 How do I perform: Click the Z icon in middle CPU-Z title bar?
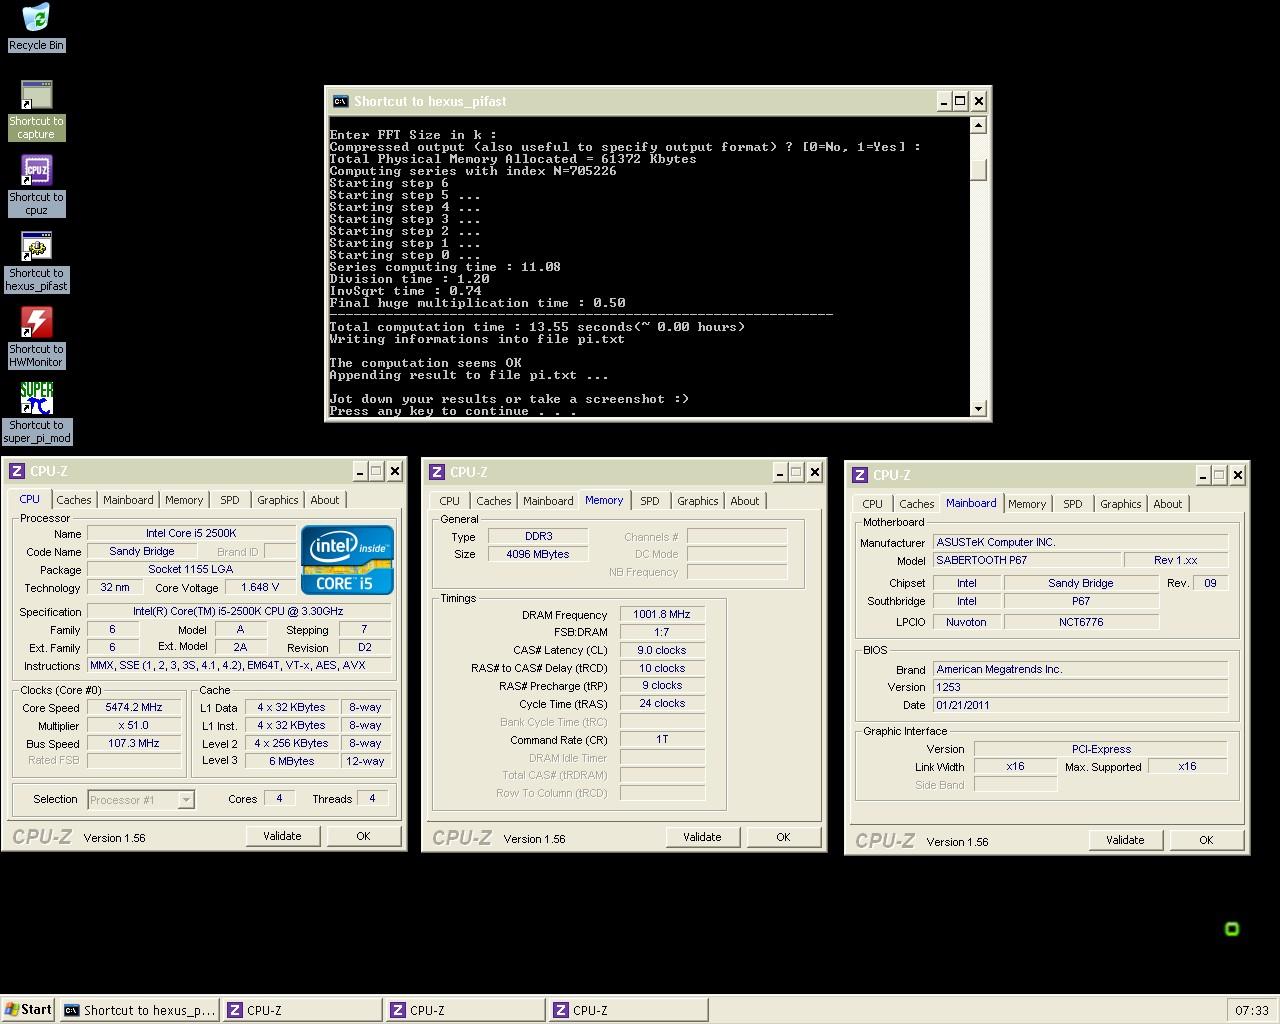coord(437,472)
